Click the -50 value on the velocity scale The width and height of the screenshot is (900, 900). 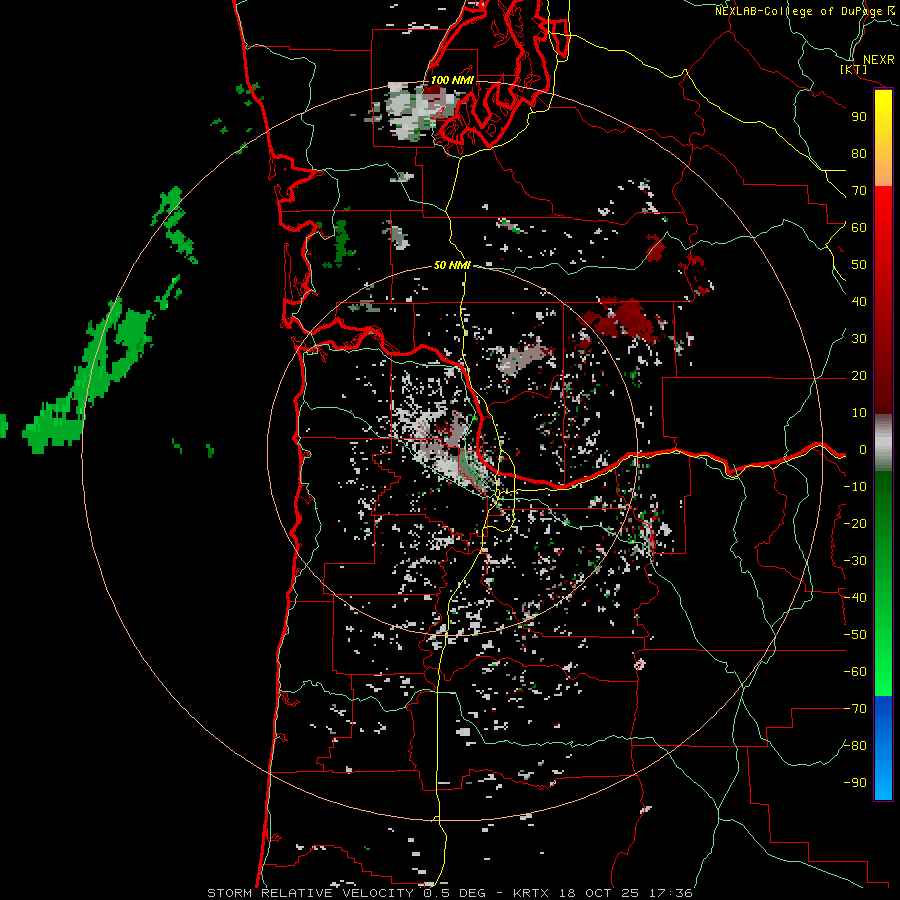tap(855, 635)
